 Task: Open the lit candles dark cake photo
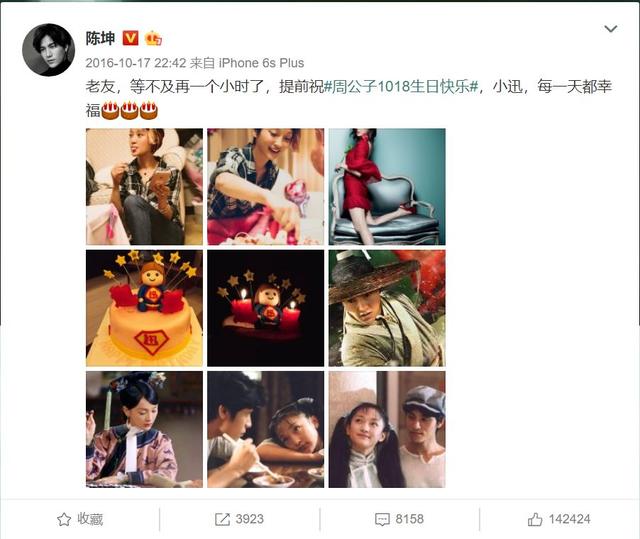click(x=266, y=308)
